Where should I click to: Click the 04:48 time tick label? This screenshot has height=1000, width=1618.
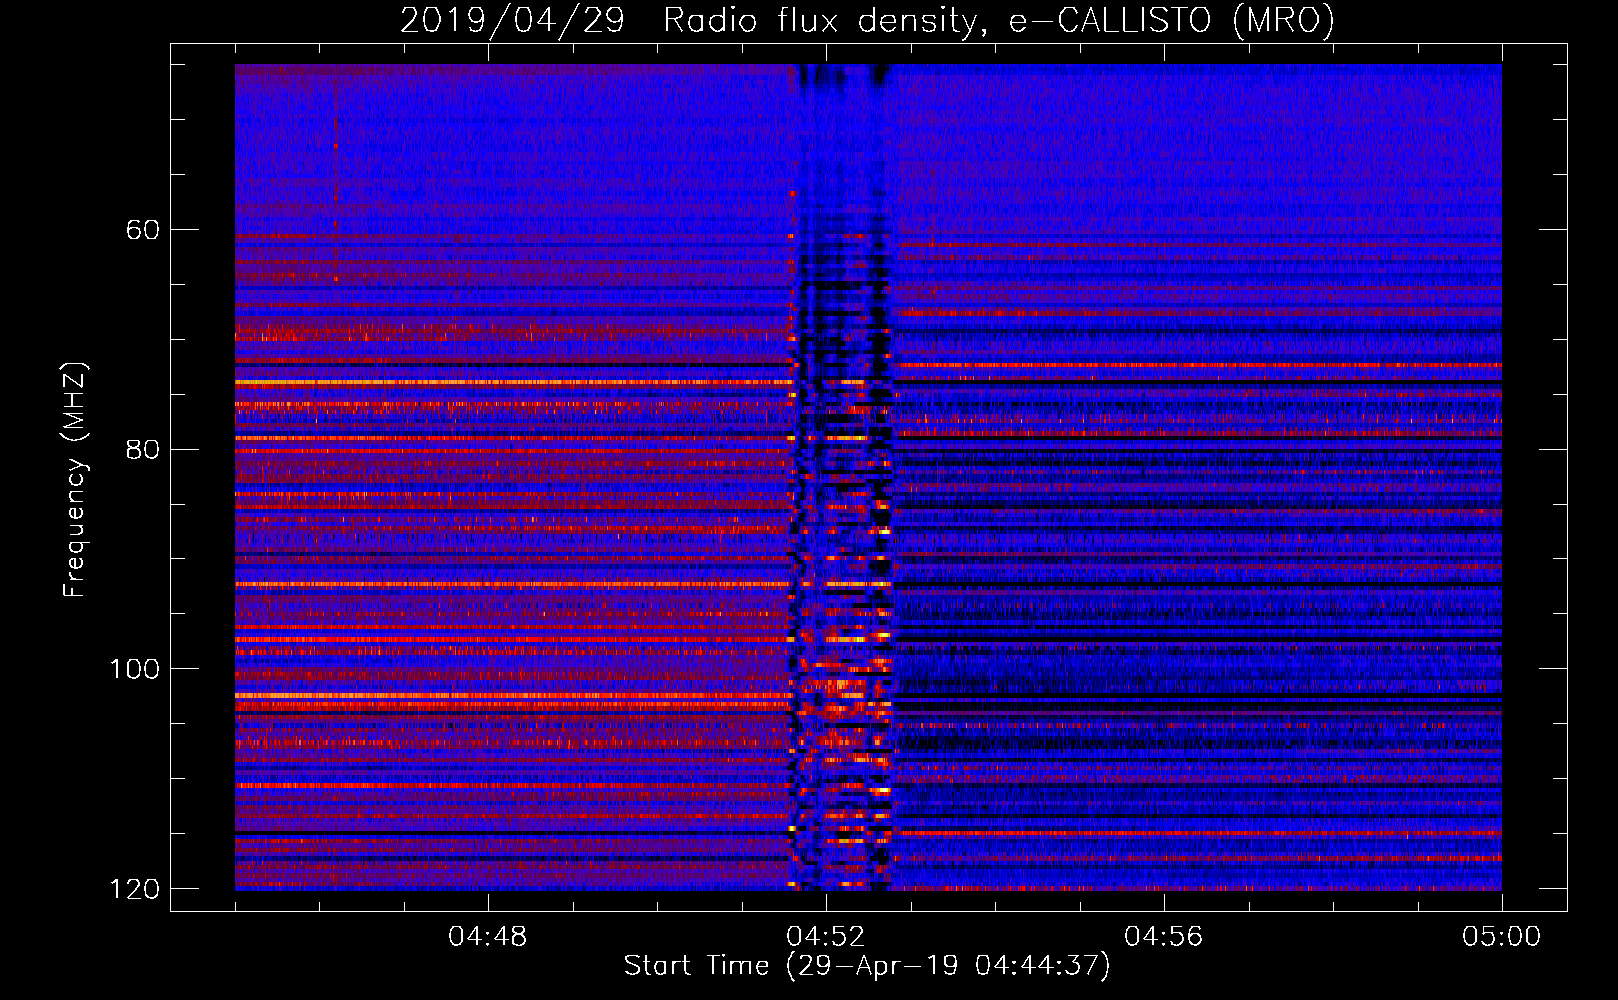click(x=487, y=937)
